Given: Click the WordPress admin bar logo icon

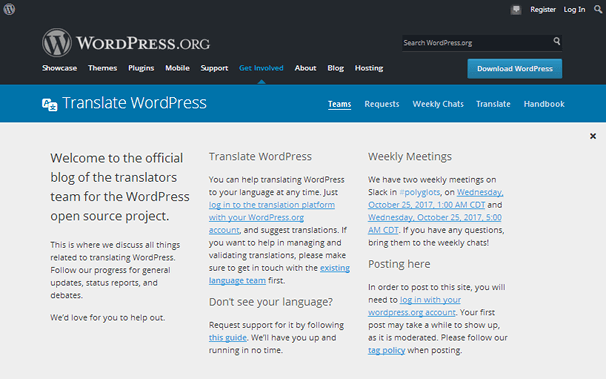Looking at the screenshot, I should click(9, 9).
